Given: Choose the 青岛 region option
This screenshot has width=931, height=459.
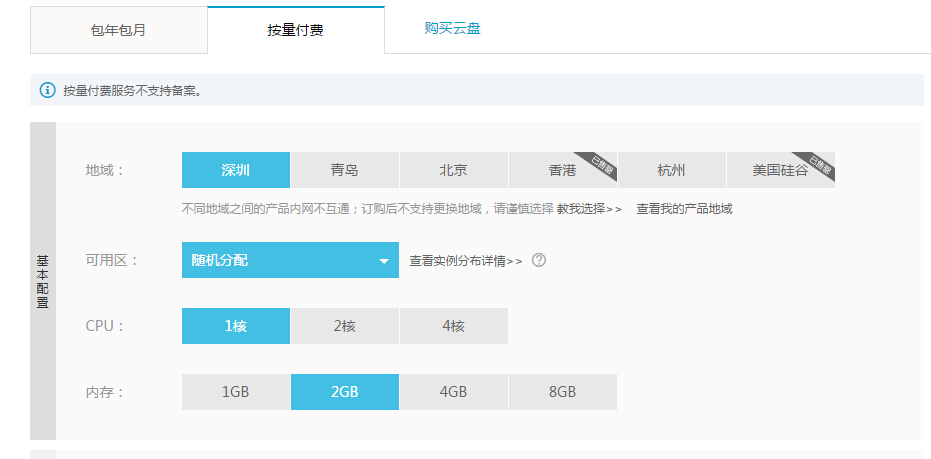Looking at the screenshot, I should click(x=344, y=170).
